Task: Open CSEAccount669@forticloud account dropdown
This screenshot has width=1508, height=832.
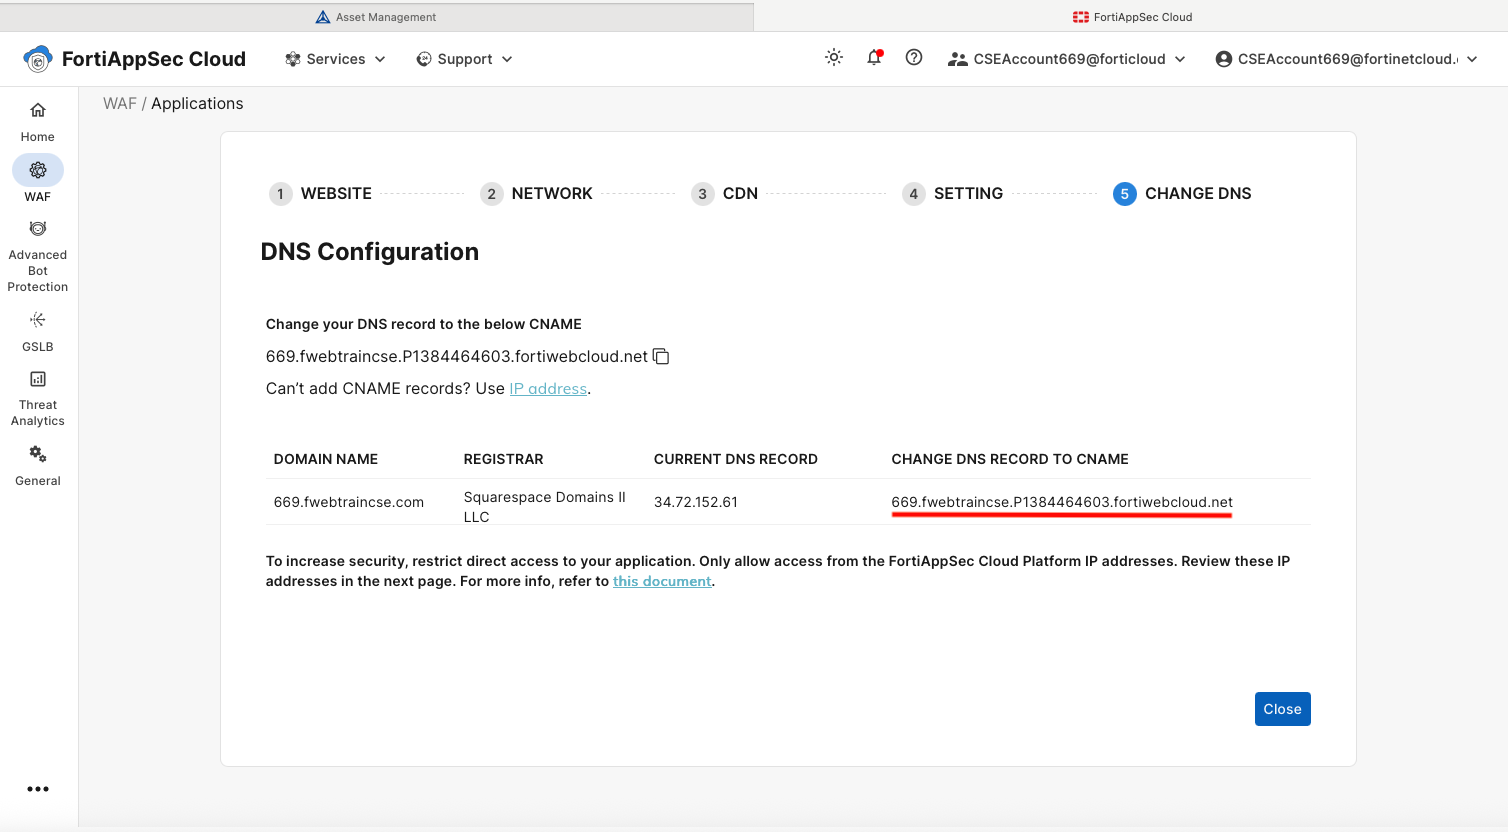Action: pyautogui.click(x=1067, y=59)
